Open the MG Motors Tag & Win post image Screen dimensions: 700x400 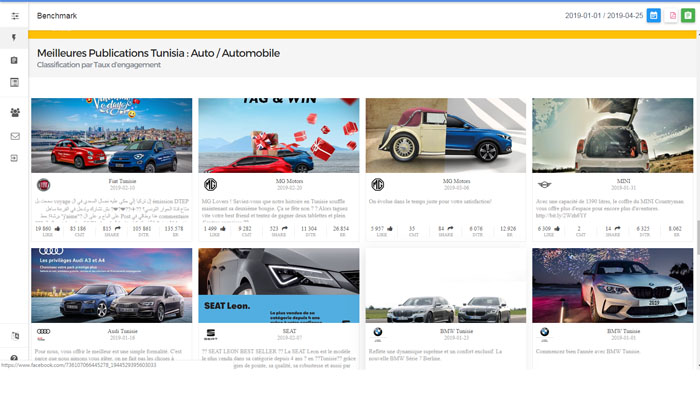pyautogui.click(x=279, y=135)
